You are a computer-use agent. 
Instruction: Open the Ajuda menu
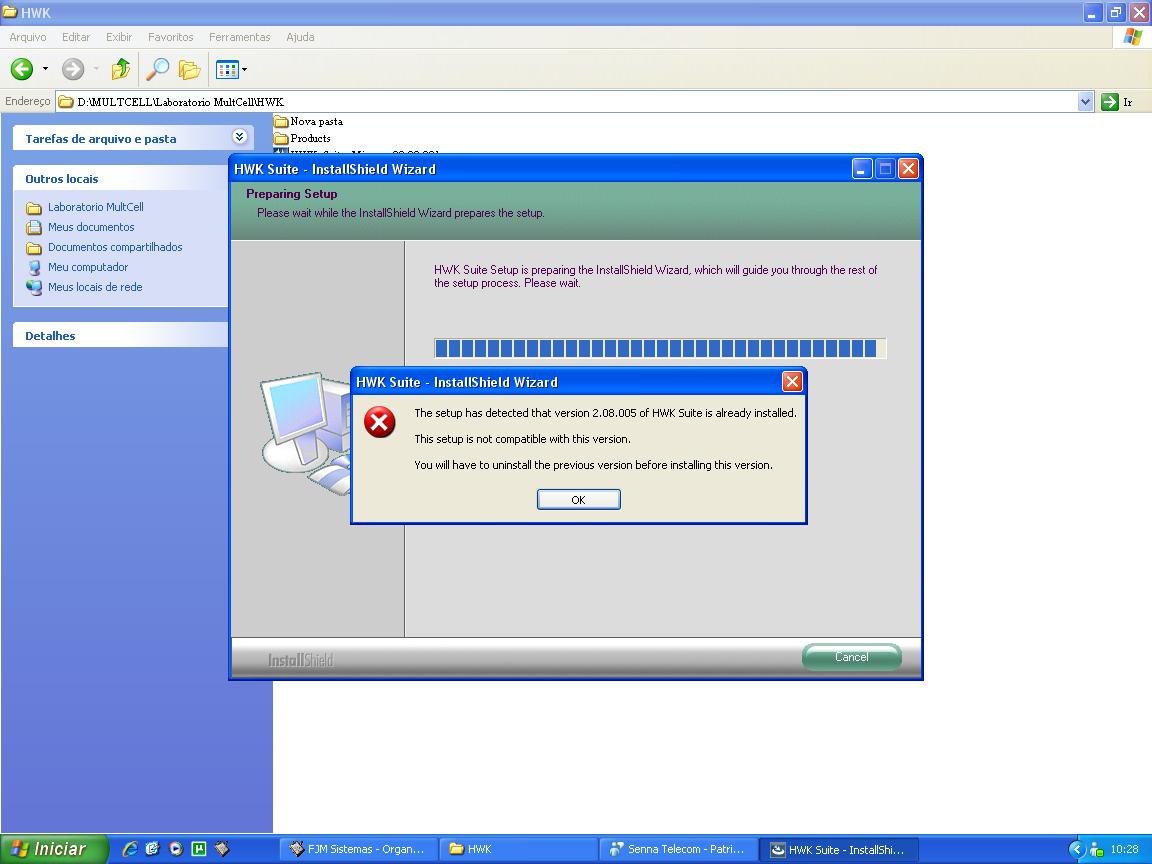click(x=300, y=37)
